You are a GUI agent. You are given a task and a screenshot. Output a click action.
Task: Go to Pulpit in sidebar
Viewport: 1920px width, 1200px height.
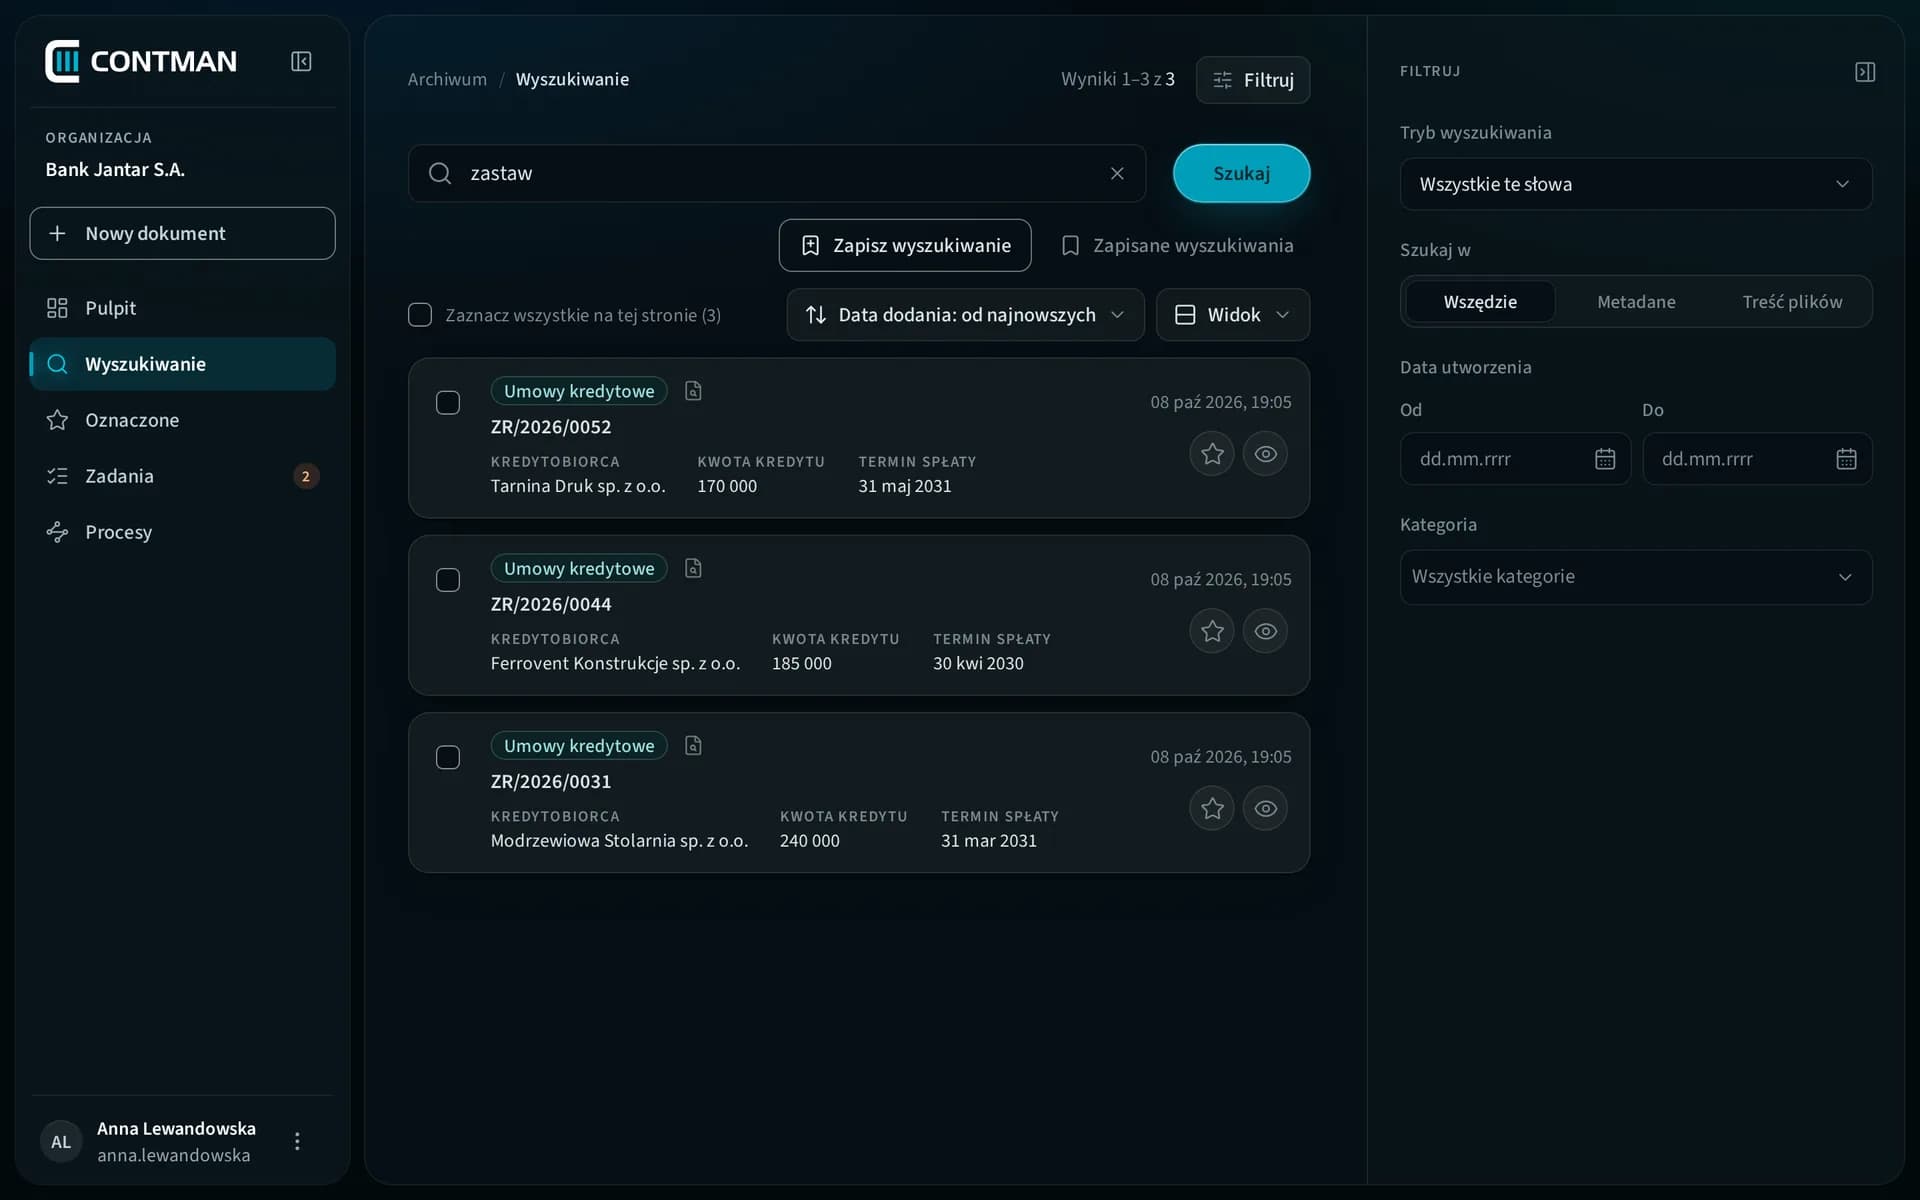pos(182,308)
